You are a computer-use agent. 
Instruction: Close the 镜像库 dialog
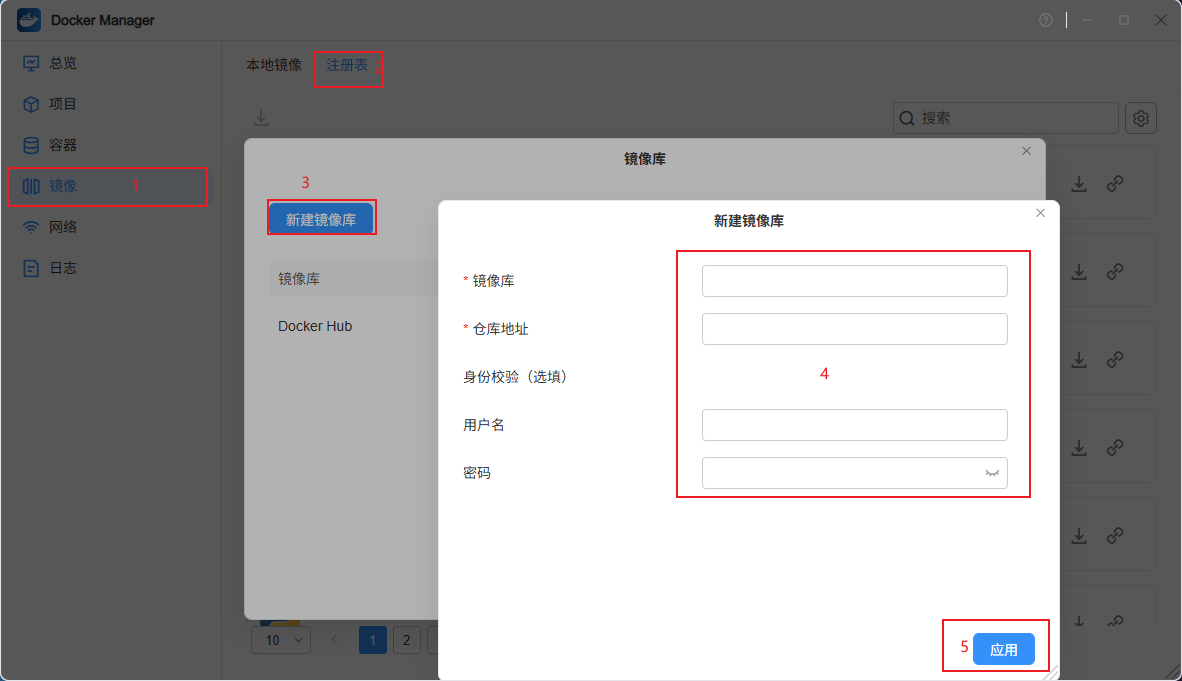(1026, 152)
